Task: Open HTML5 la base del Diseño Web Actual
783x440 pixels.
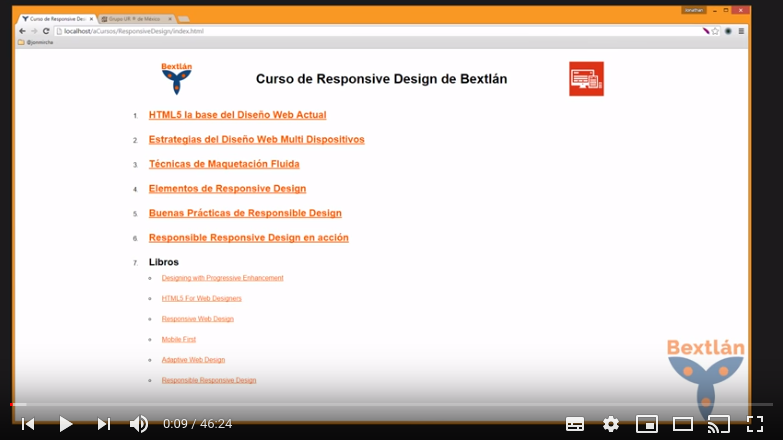Action: (237, 115)
